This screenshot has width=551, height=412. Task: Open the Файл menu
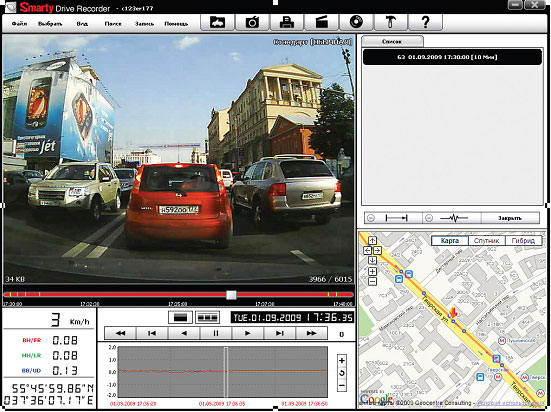point(19,24)
